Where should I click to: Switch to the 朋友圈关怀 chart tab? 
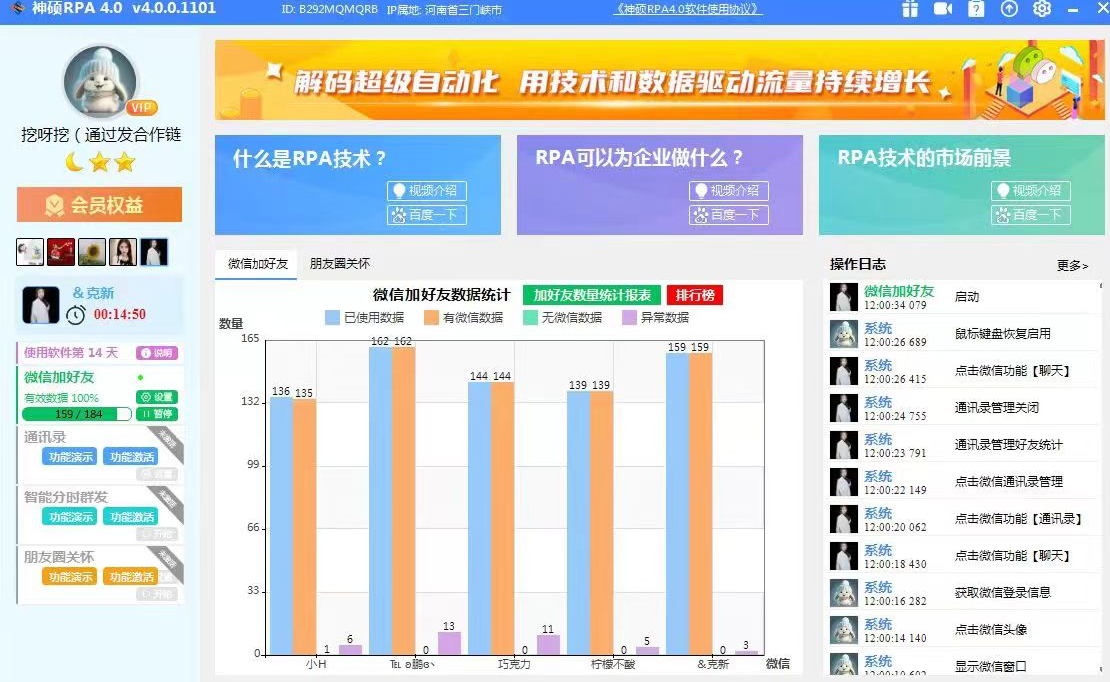340,263
